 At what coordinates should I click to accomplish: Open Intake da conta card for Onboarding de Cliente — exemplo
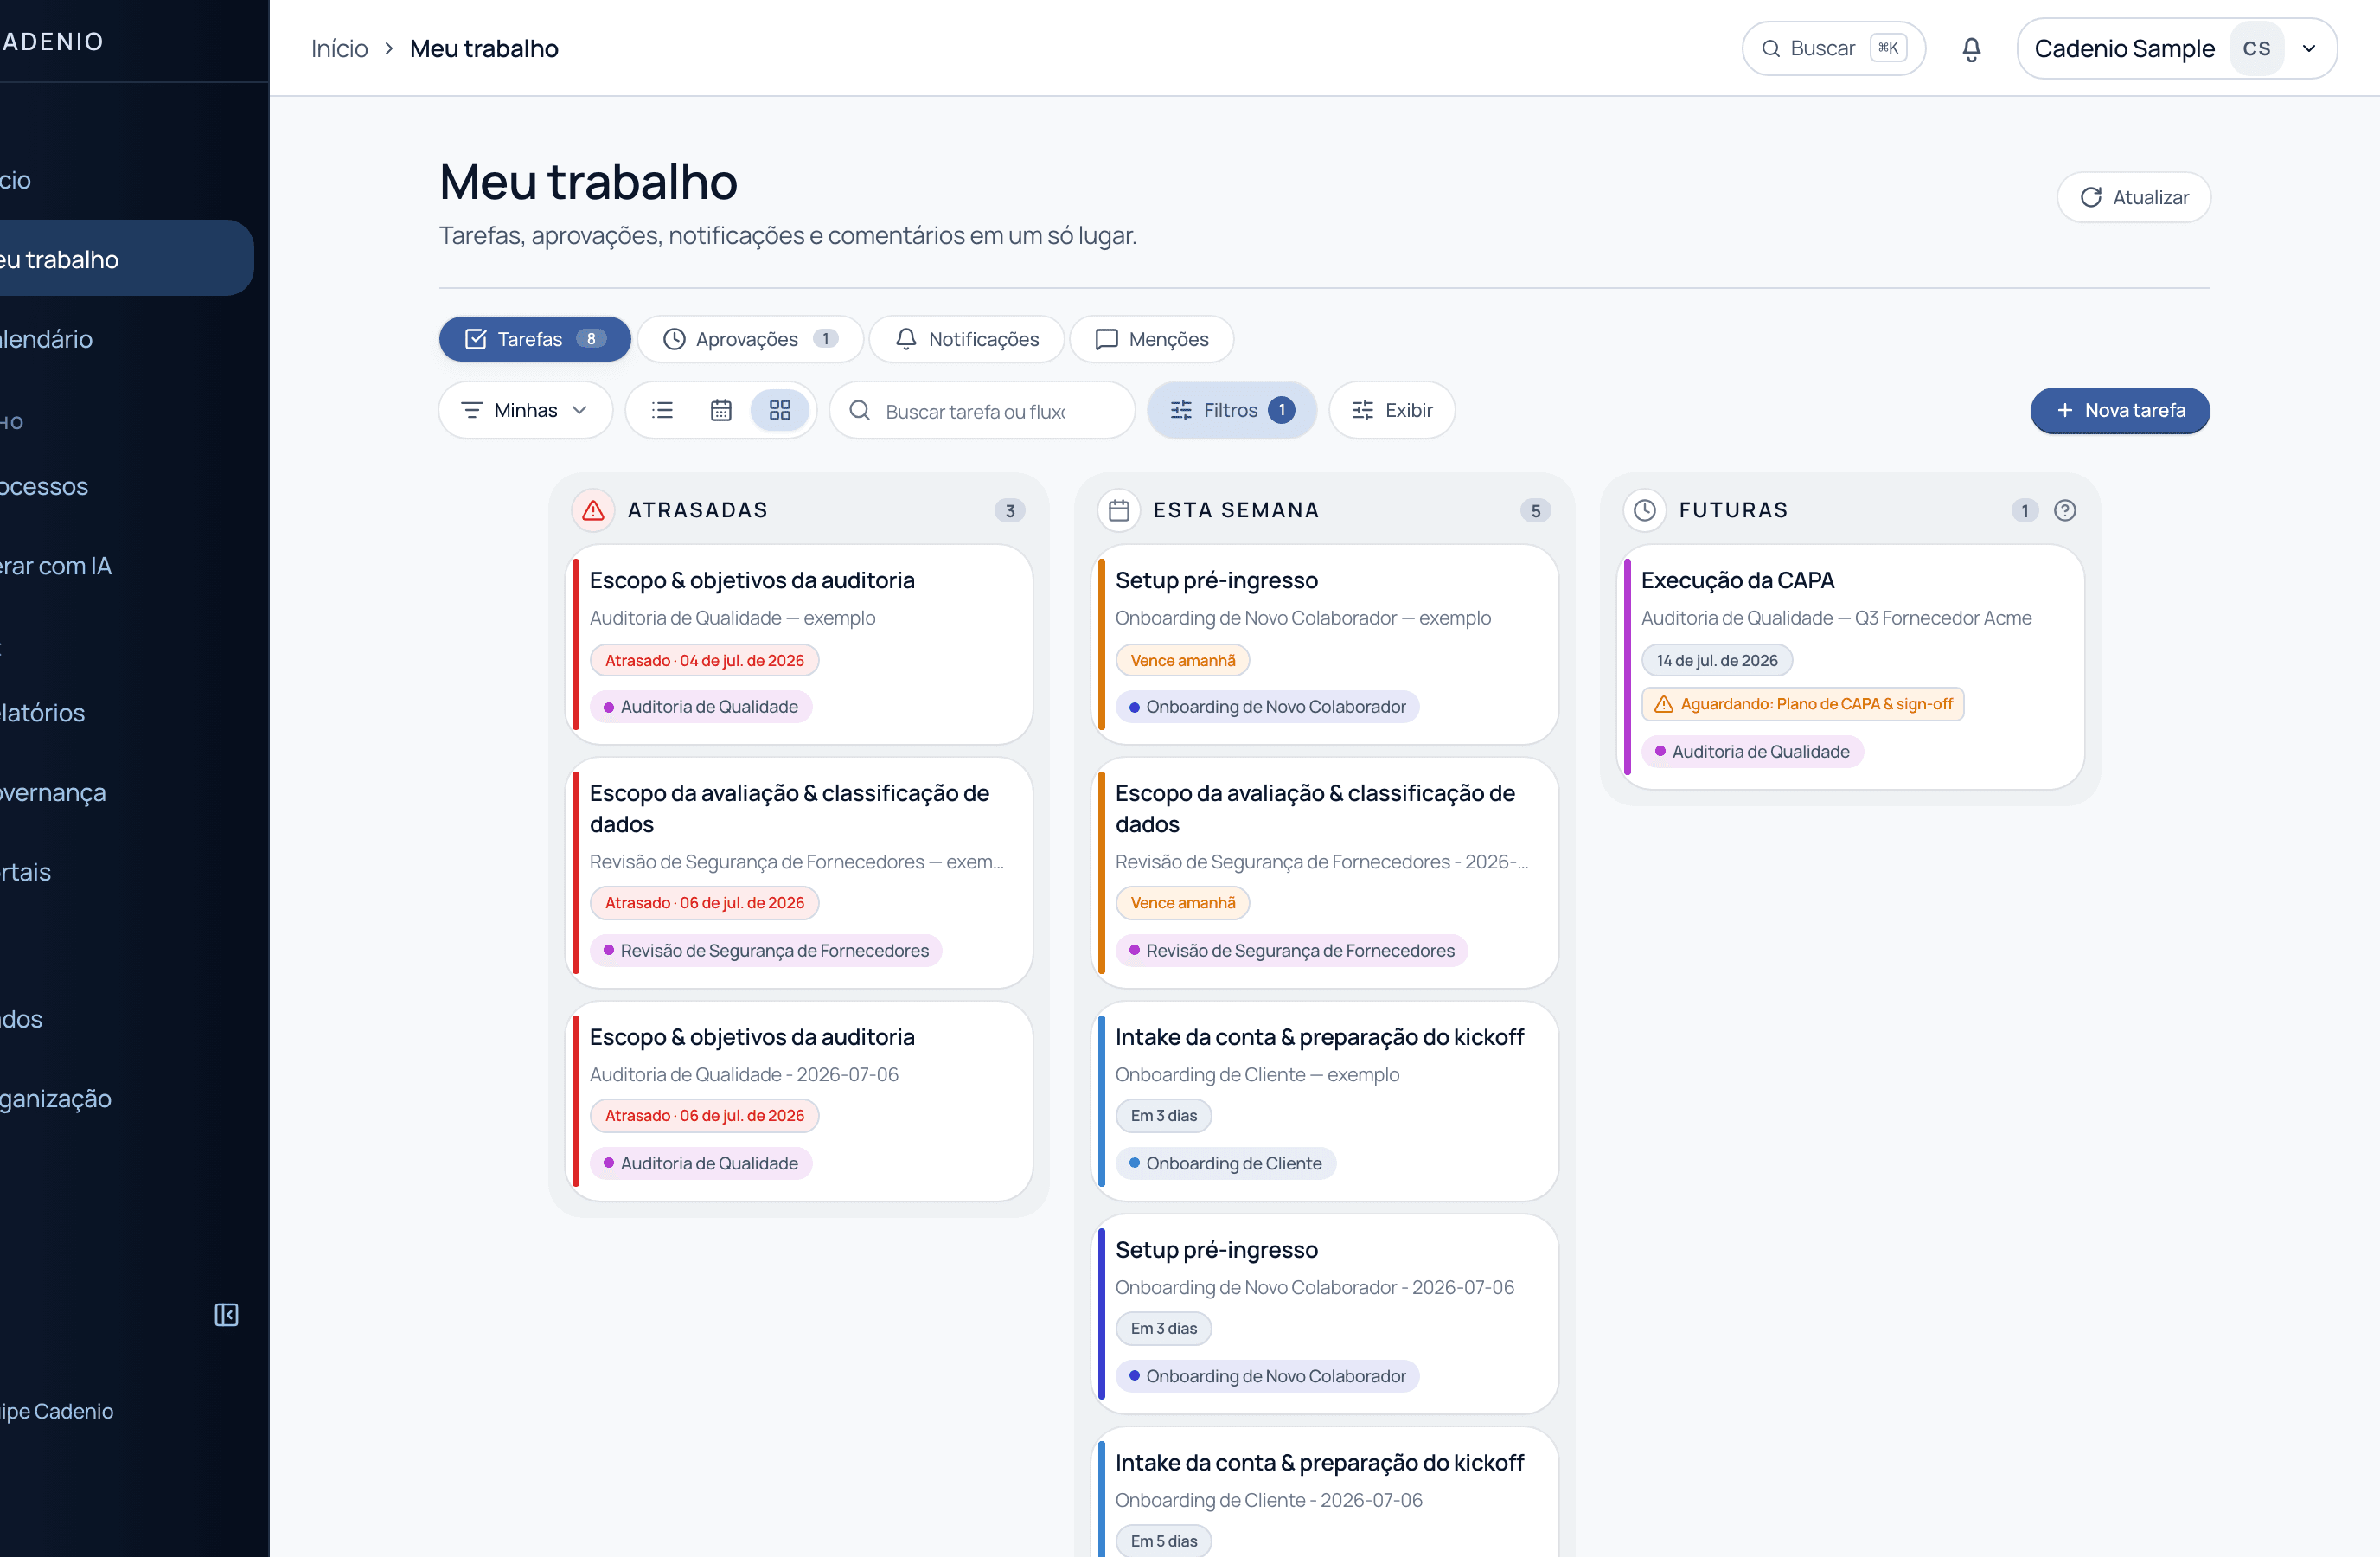[x=1325, y=1101]
